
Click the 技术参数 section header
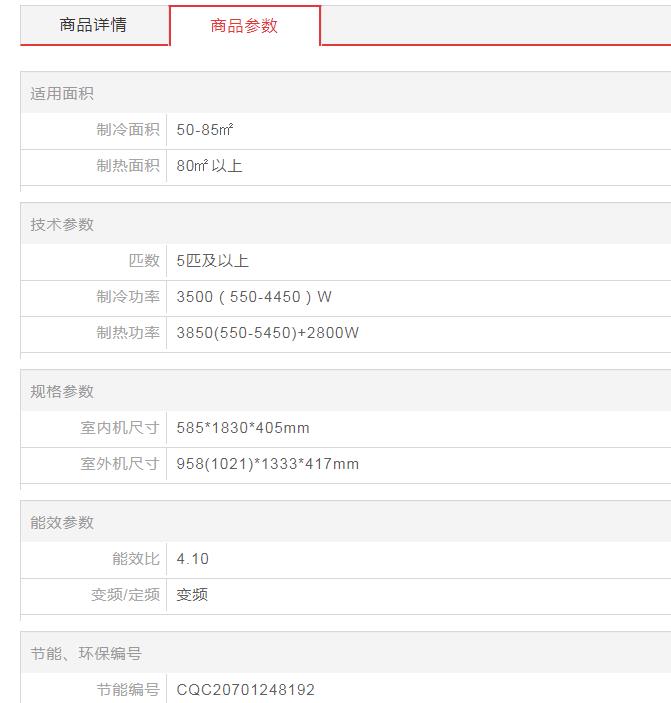pos(62,225)
